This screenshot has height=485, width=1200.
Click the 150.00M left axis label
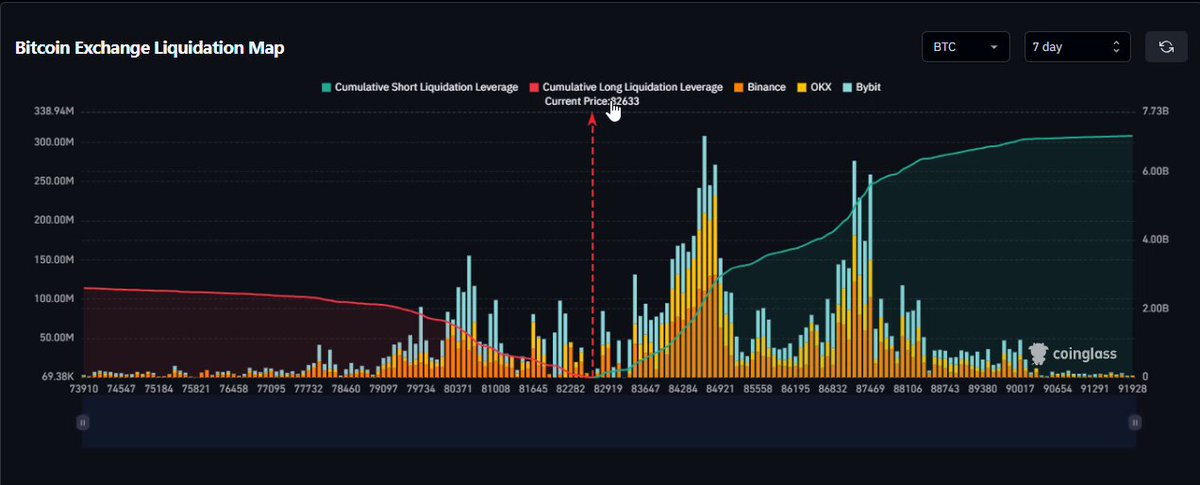pyautogui.click(x=54, y=259)
